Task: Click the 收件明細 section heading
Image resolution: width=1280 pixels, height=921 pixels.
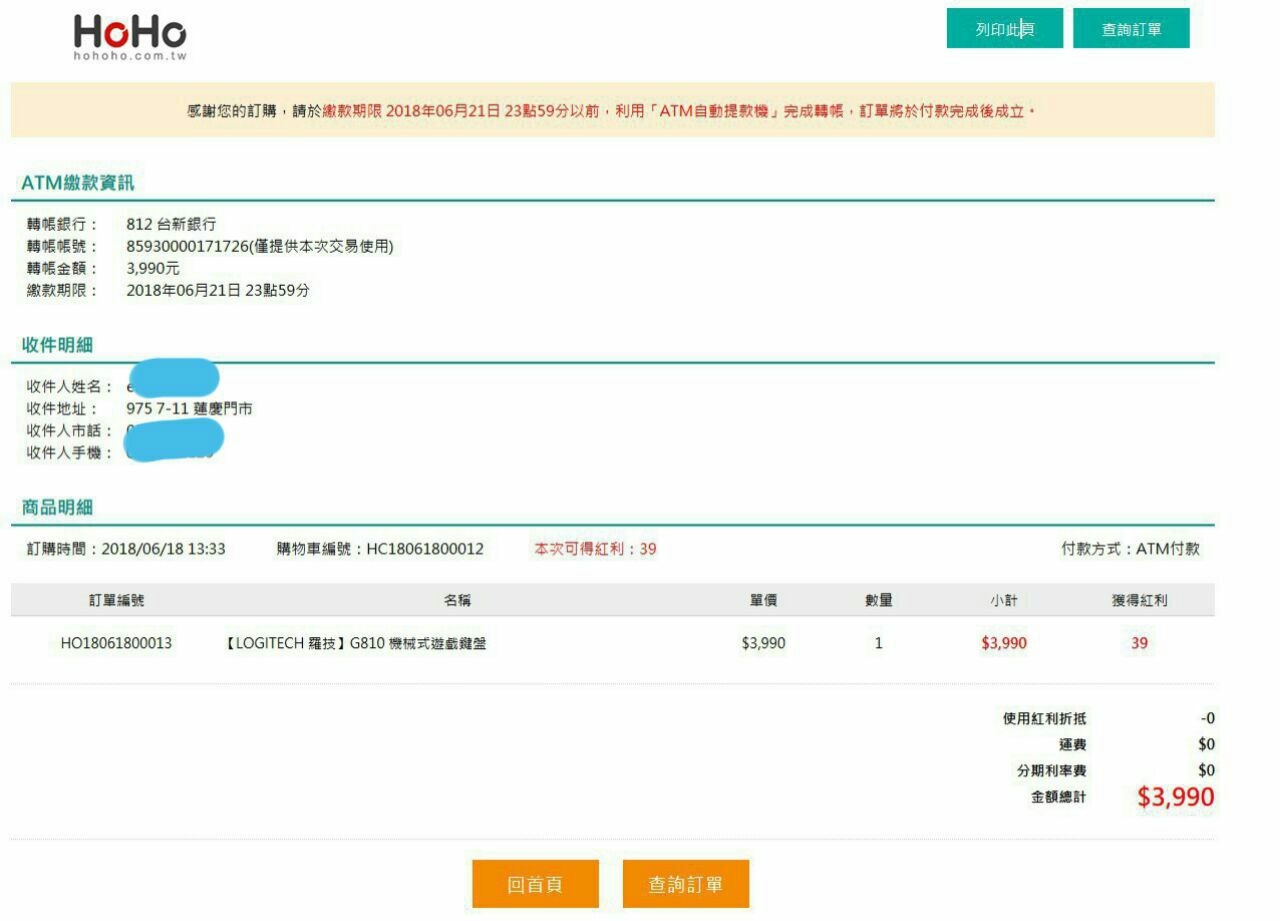Action: click(57, 345)
